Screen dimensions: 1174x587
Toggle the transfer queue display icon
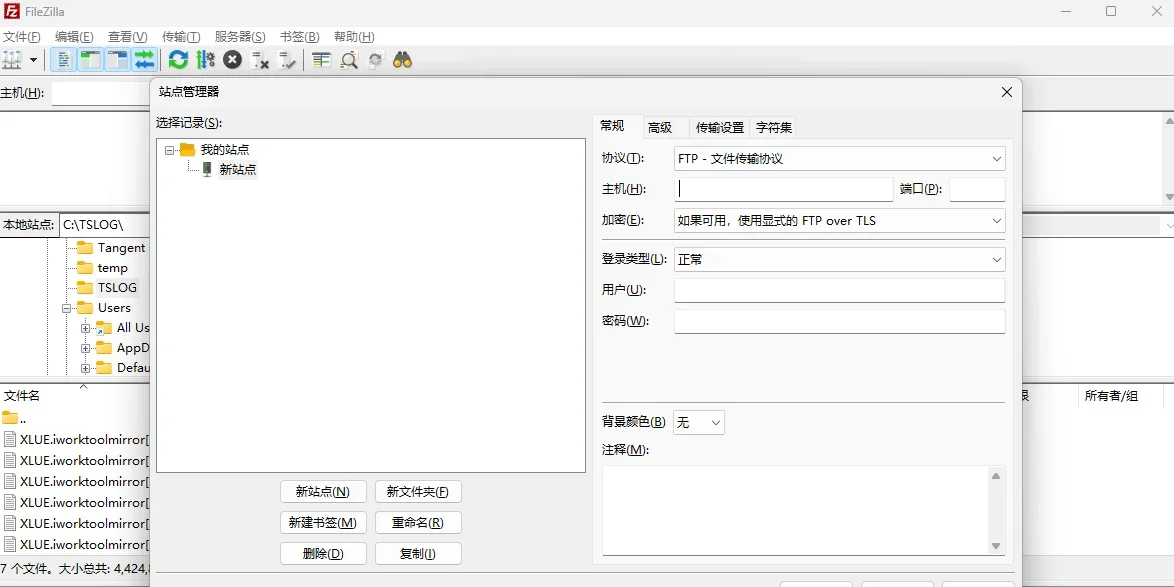pyautogui.click(x=145, y=59)
